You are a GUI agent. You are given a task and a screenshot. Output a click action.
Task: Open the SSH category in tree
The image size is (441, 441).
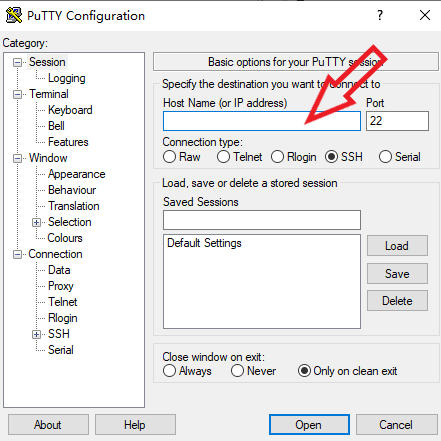click(59, 334)
